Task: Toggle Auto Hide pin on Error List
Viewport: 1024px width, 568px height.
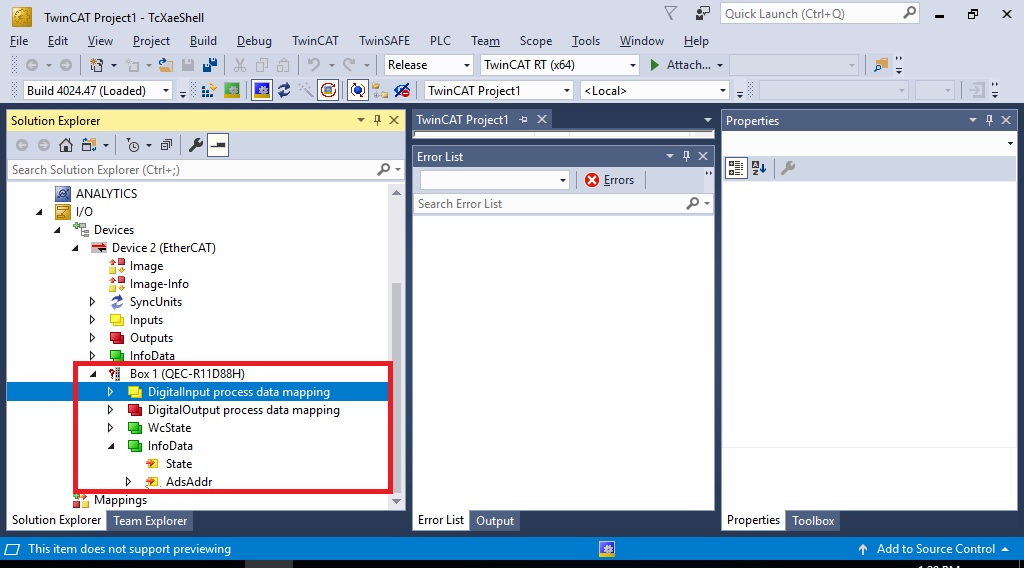Action: coord(686,156)
